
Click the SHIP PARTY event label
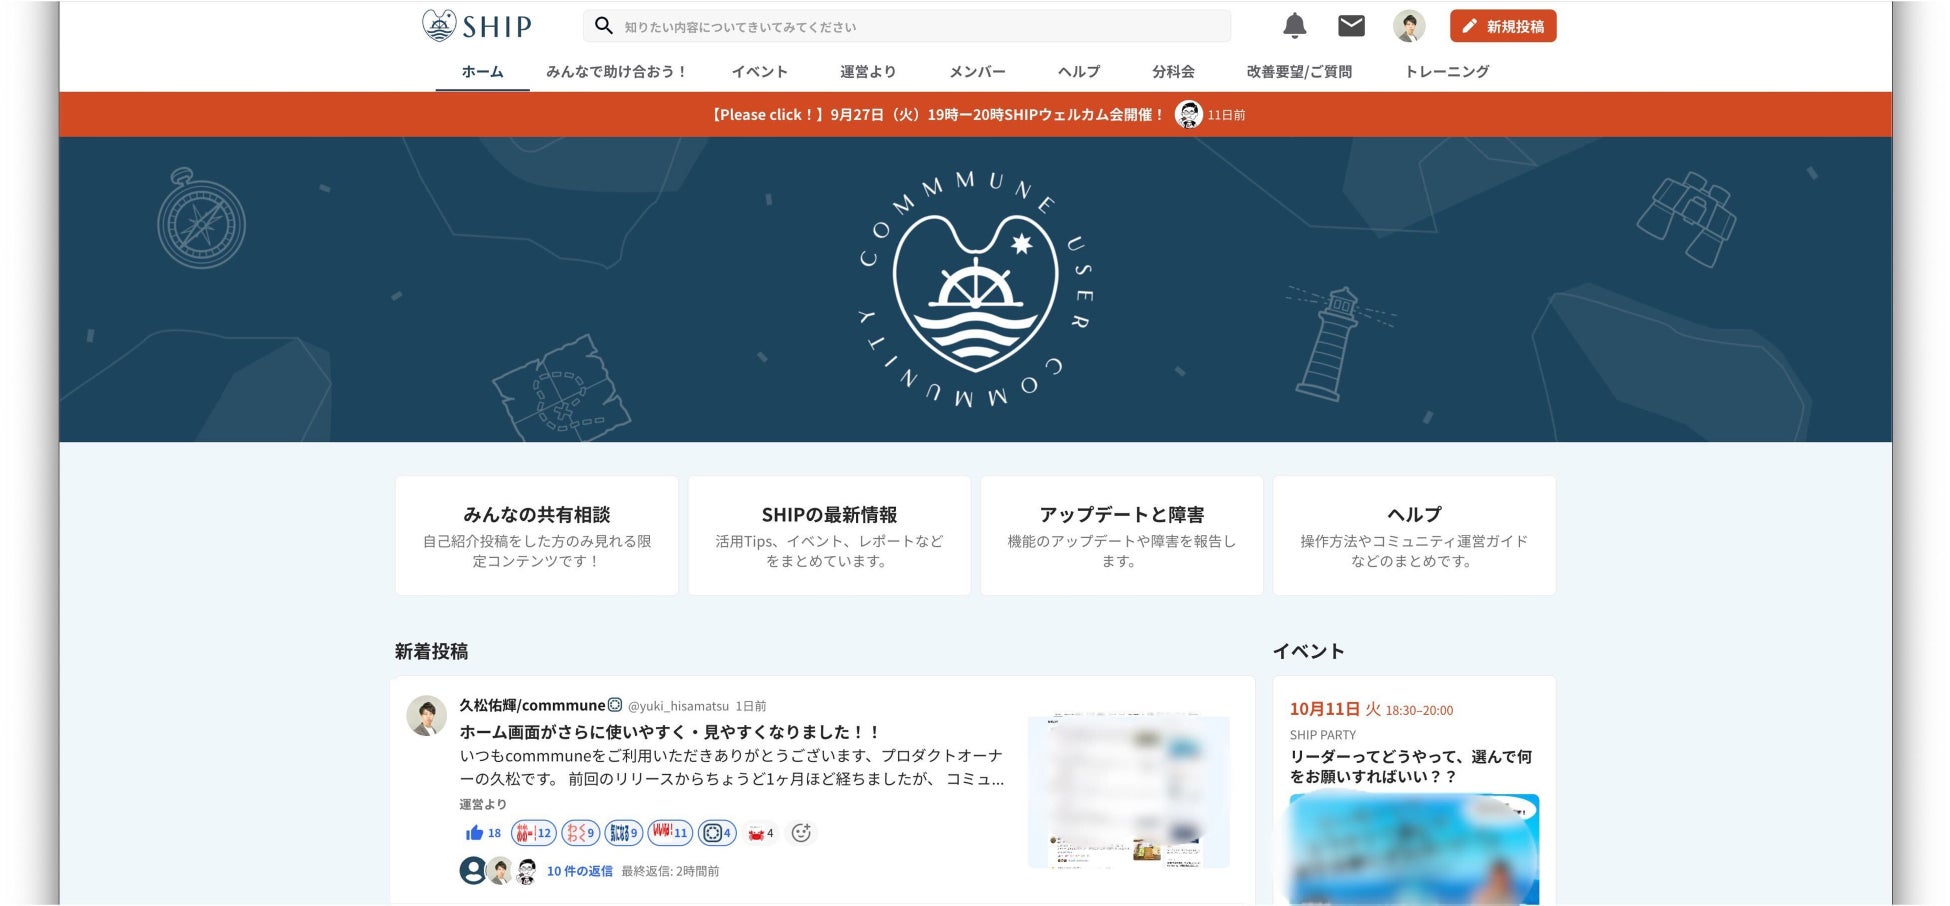tap(1323, 735)
